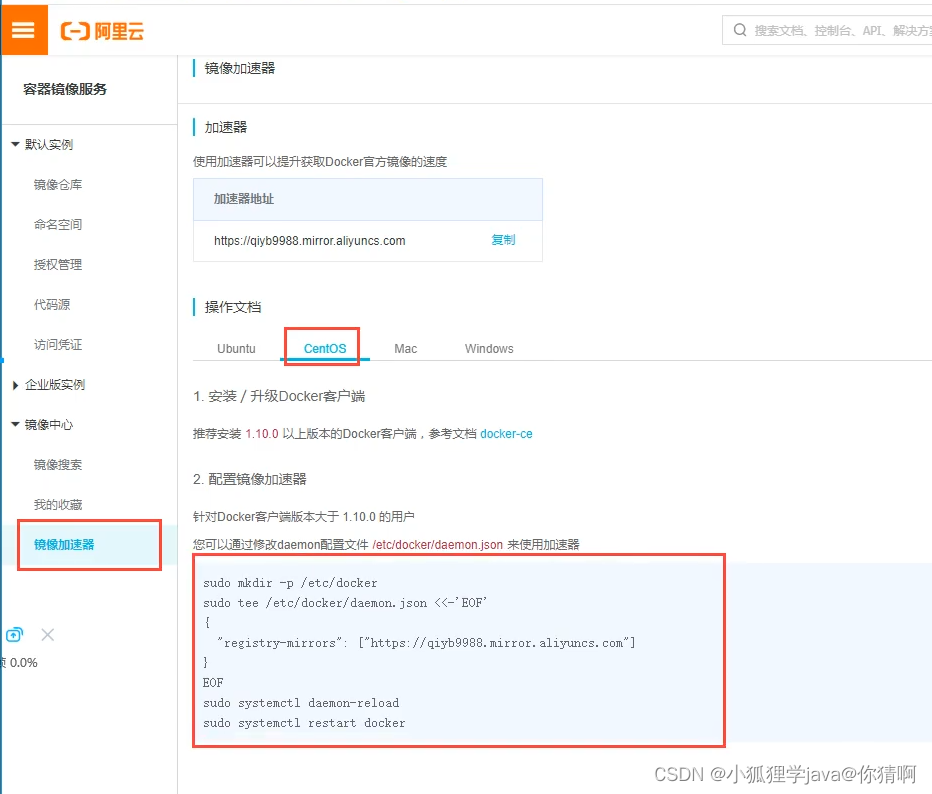Select 镜像加速器 in sidebar

[64, 544]
